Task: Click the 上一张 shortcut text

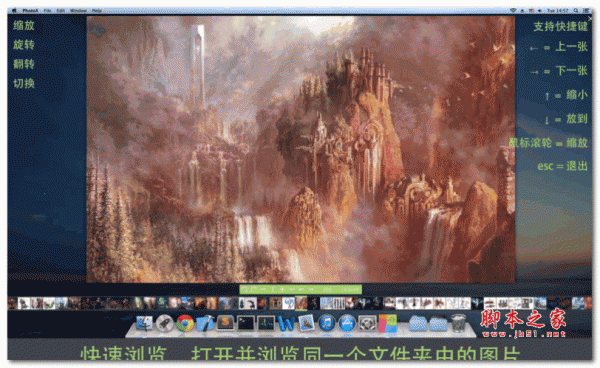Action: coord(571,47)
